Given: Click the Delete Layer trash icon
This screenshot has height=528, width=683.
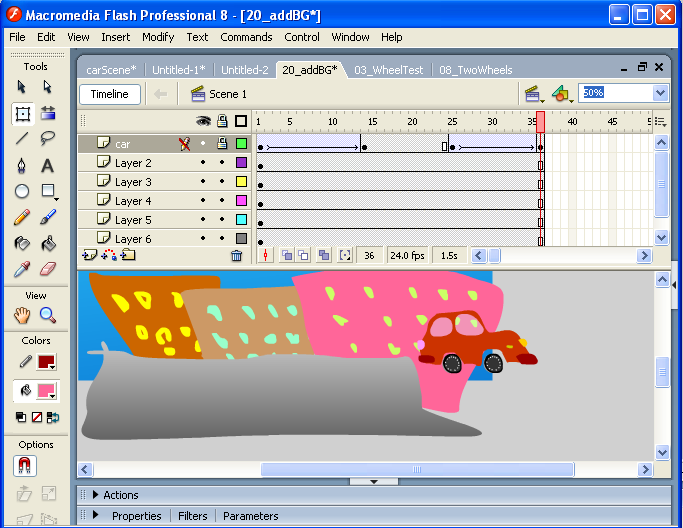Looking at the screenshot, I should point(236,255).
